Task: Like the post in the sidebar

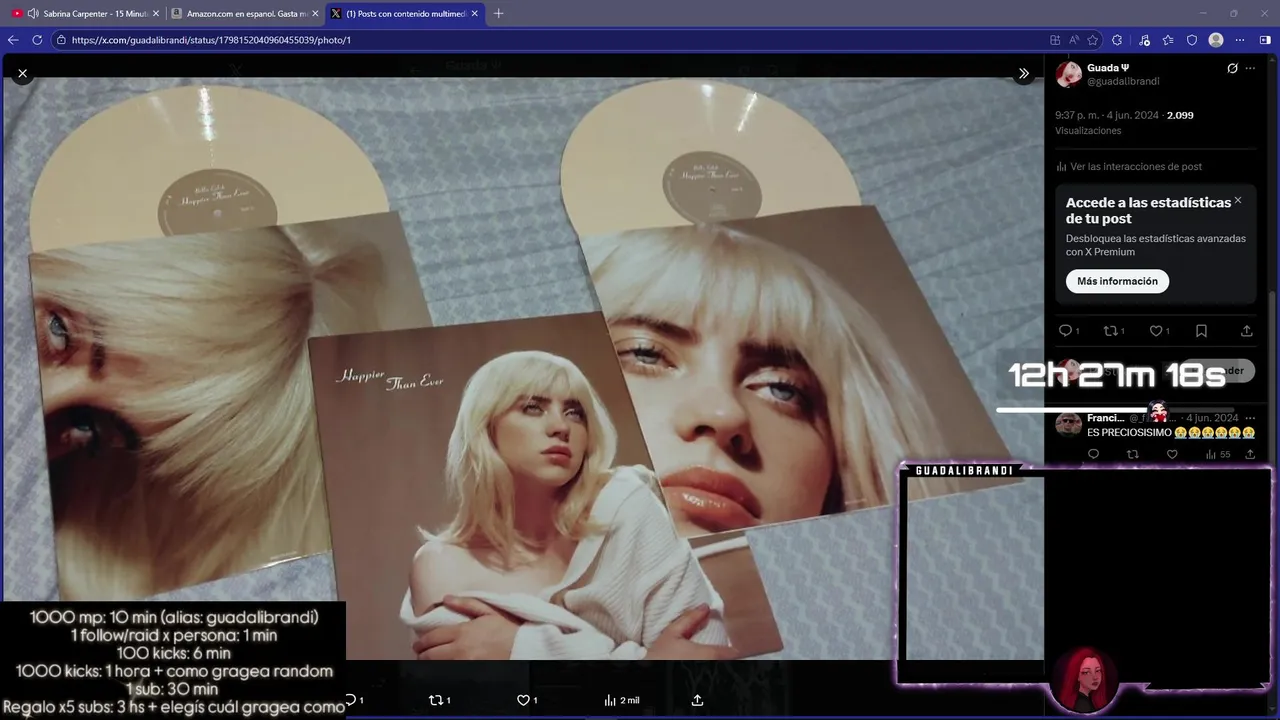Action: click(1156, 331)
